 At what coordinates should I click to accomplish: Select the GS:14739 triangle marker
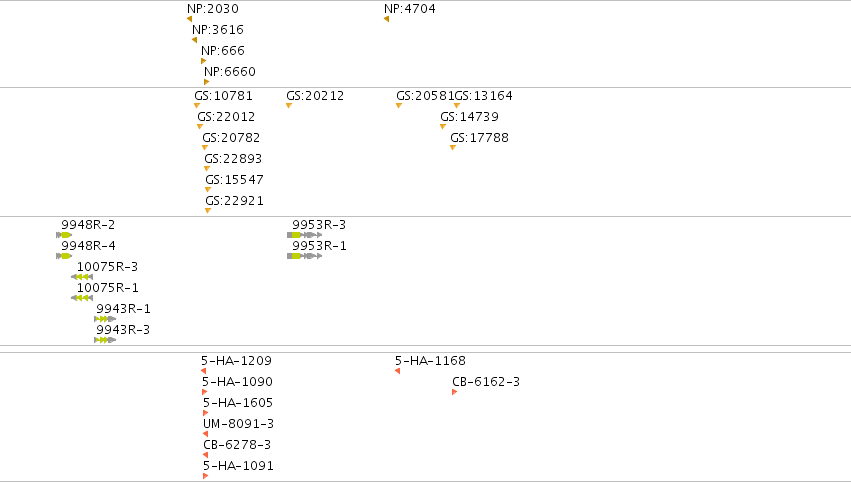443,126
